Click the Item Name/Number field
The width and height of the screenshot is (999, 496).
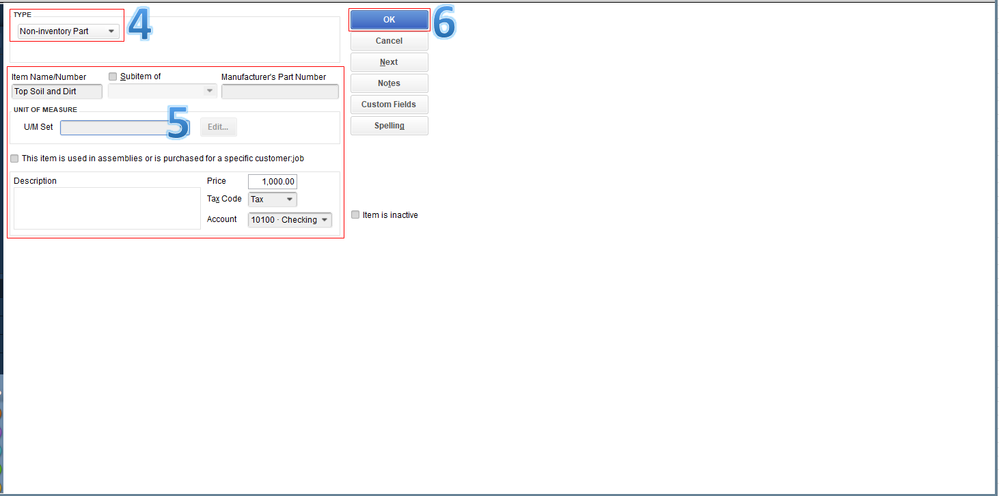coord(57,92)
